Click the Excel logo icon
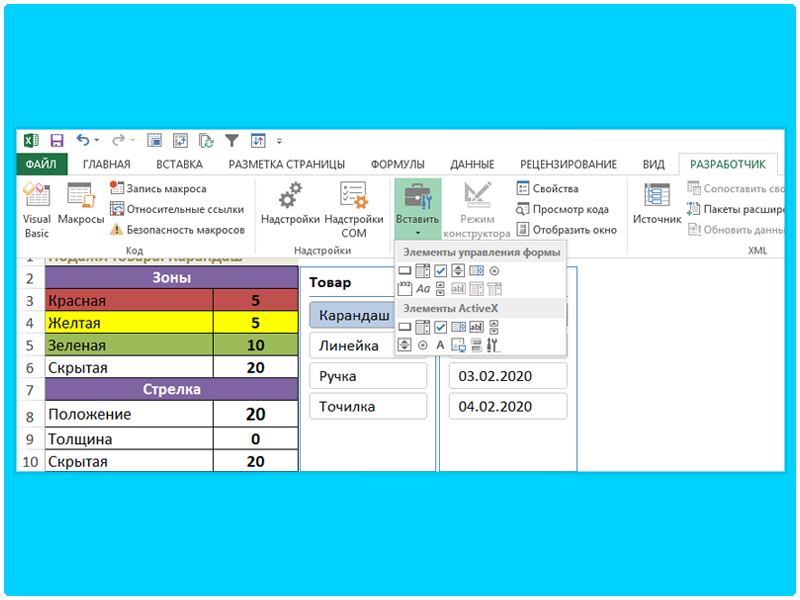This screenshot has height=600, width=800. click(x=31, y=140)
